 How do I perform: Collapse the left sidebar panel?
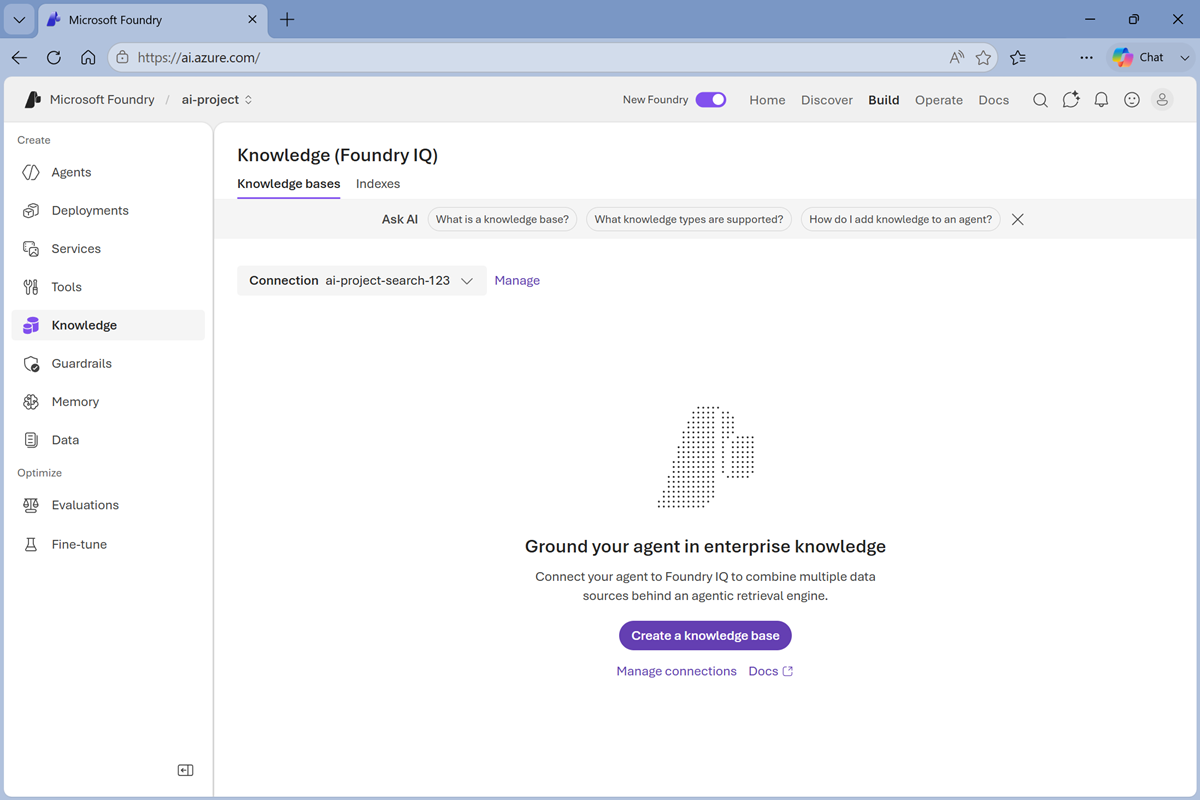coord(185,770)
